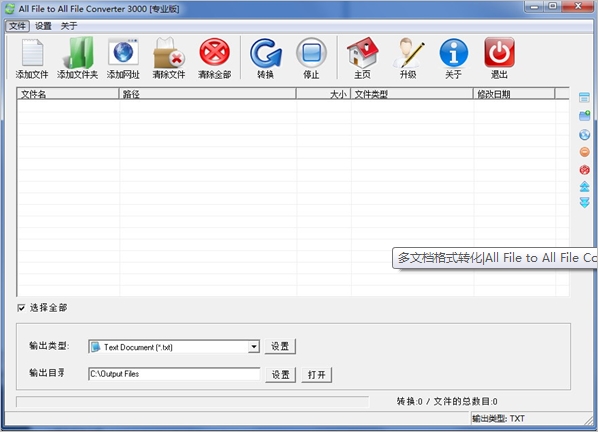
Task: Click the 添加文件夹 (Add Folder) green icon
Action: coord(78,58)
